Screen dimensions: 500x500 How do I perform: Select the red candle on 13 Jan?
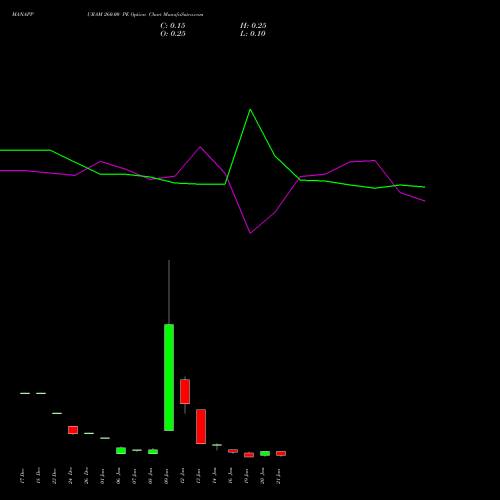tap(201, 426)
